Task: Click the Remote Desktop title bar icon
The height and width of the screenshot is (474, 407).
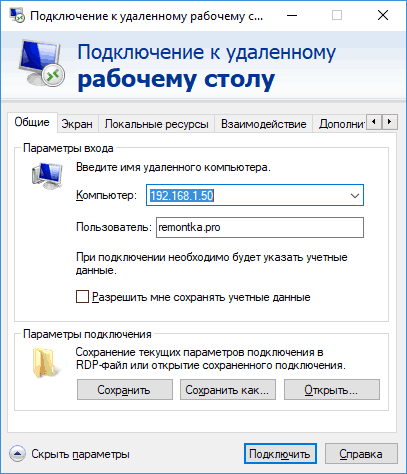Action: (x=17, y=15)
